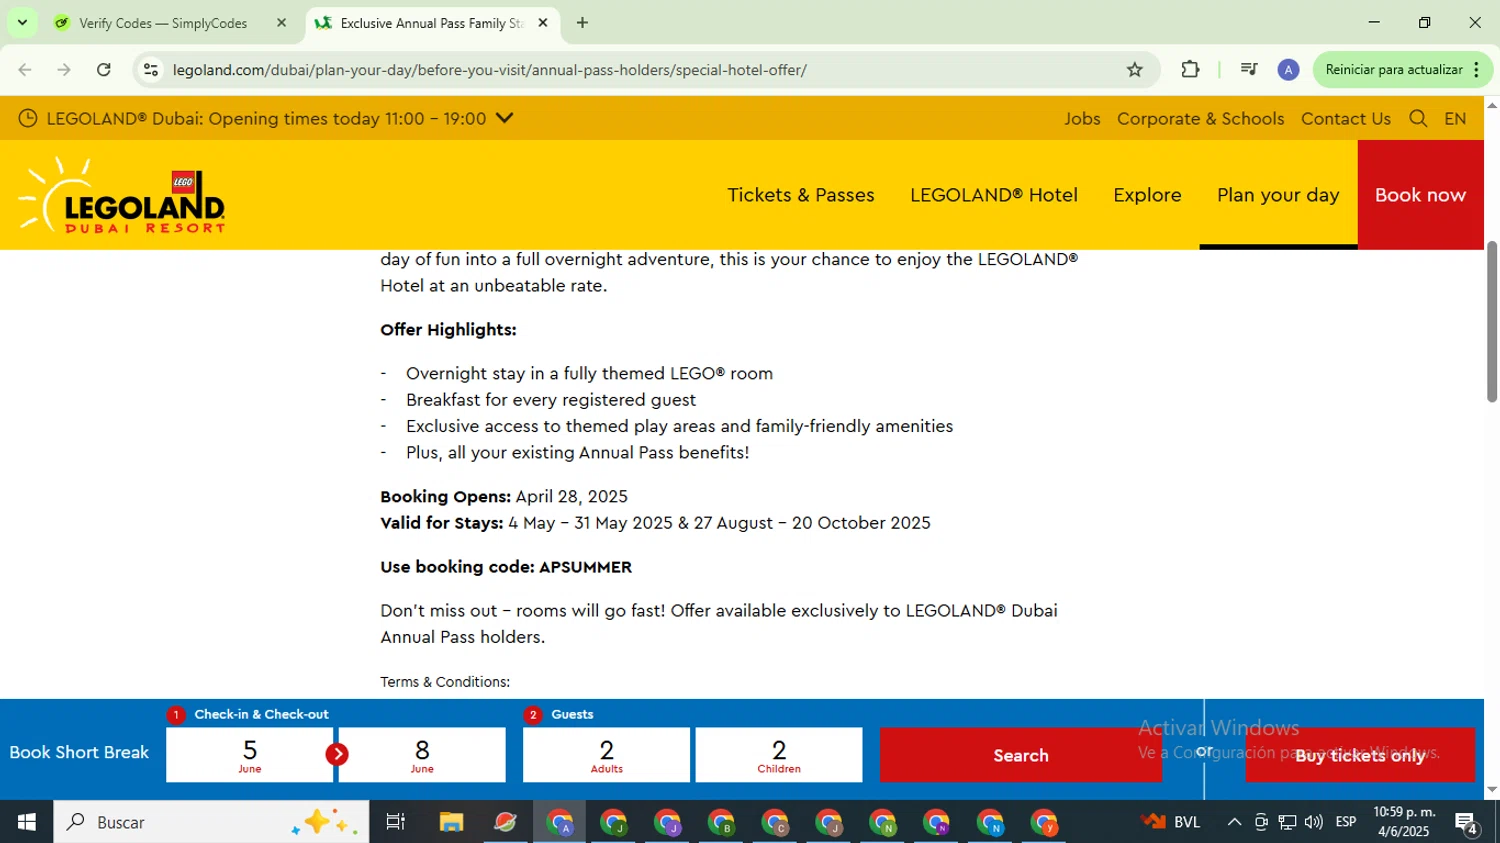Open the Chrome extensions puzzle icon
1500x843 pixels.
pos(1190,70)
